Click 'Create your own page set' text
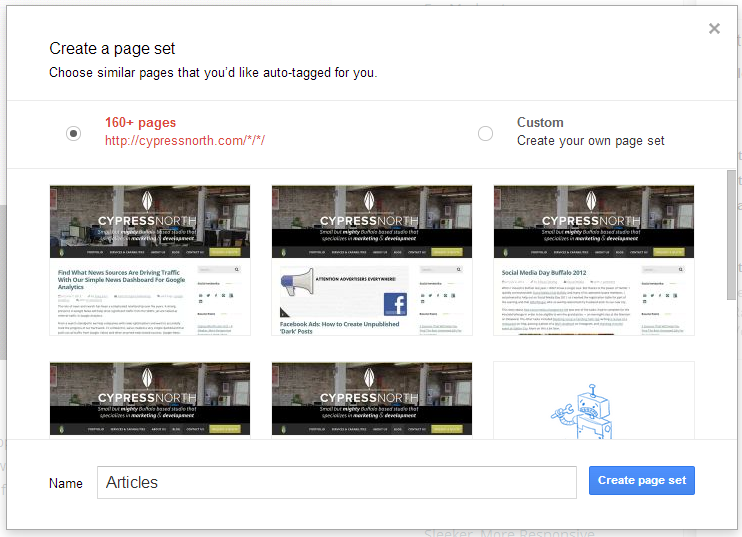The width and height of the screenshot is (742, 537). click(591, 141)
